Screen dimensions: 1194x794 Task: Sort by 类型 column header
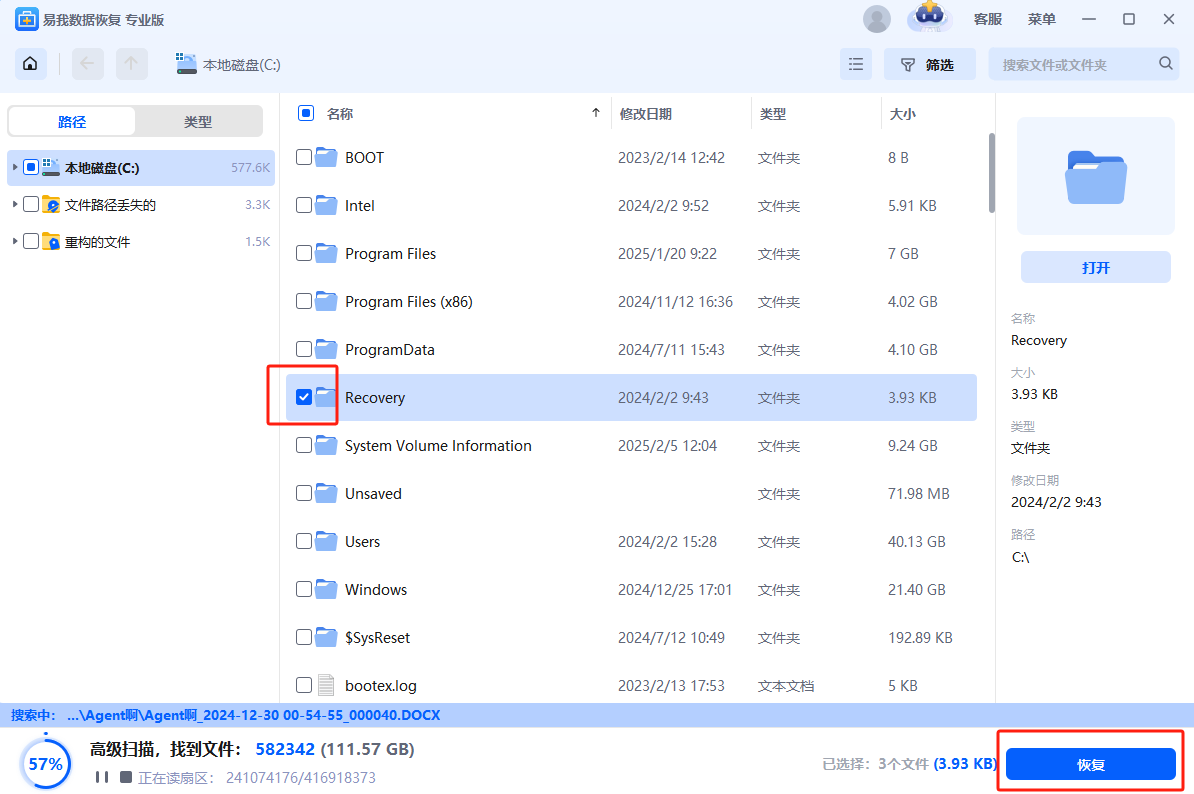[x=772, y=113]
